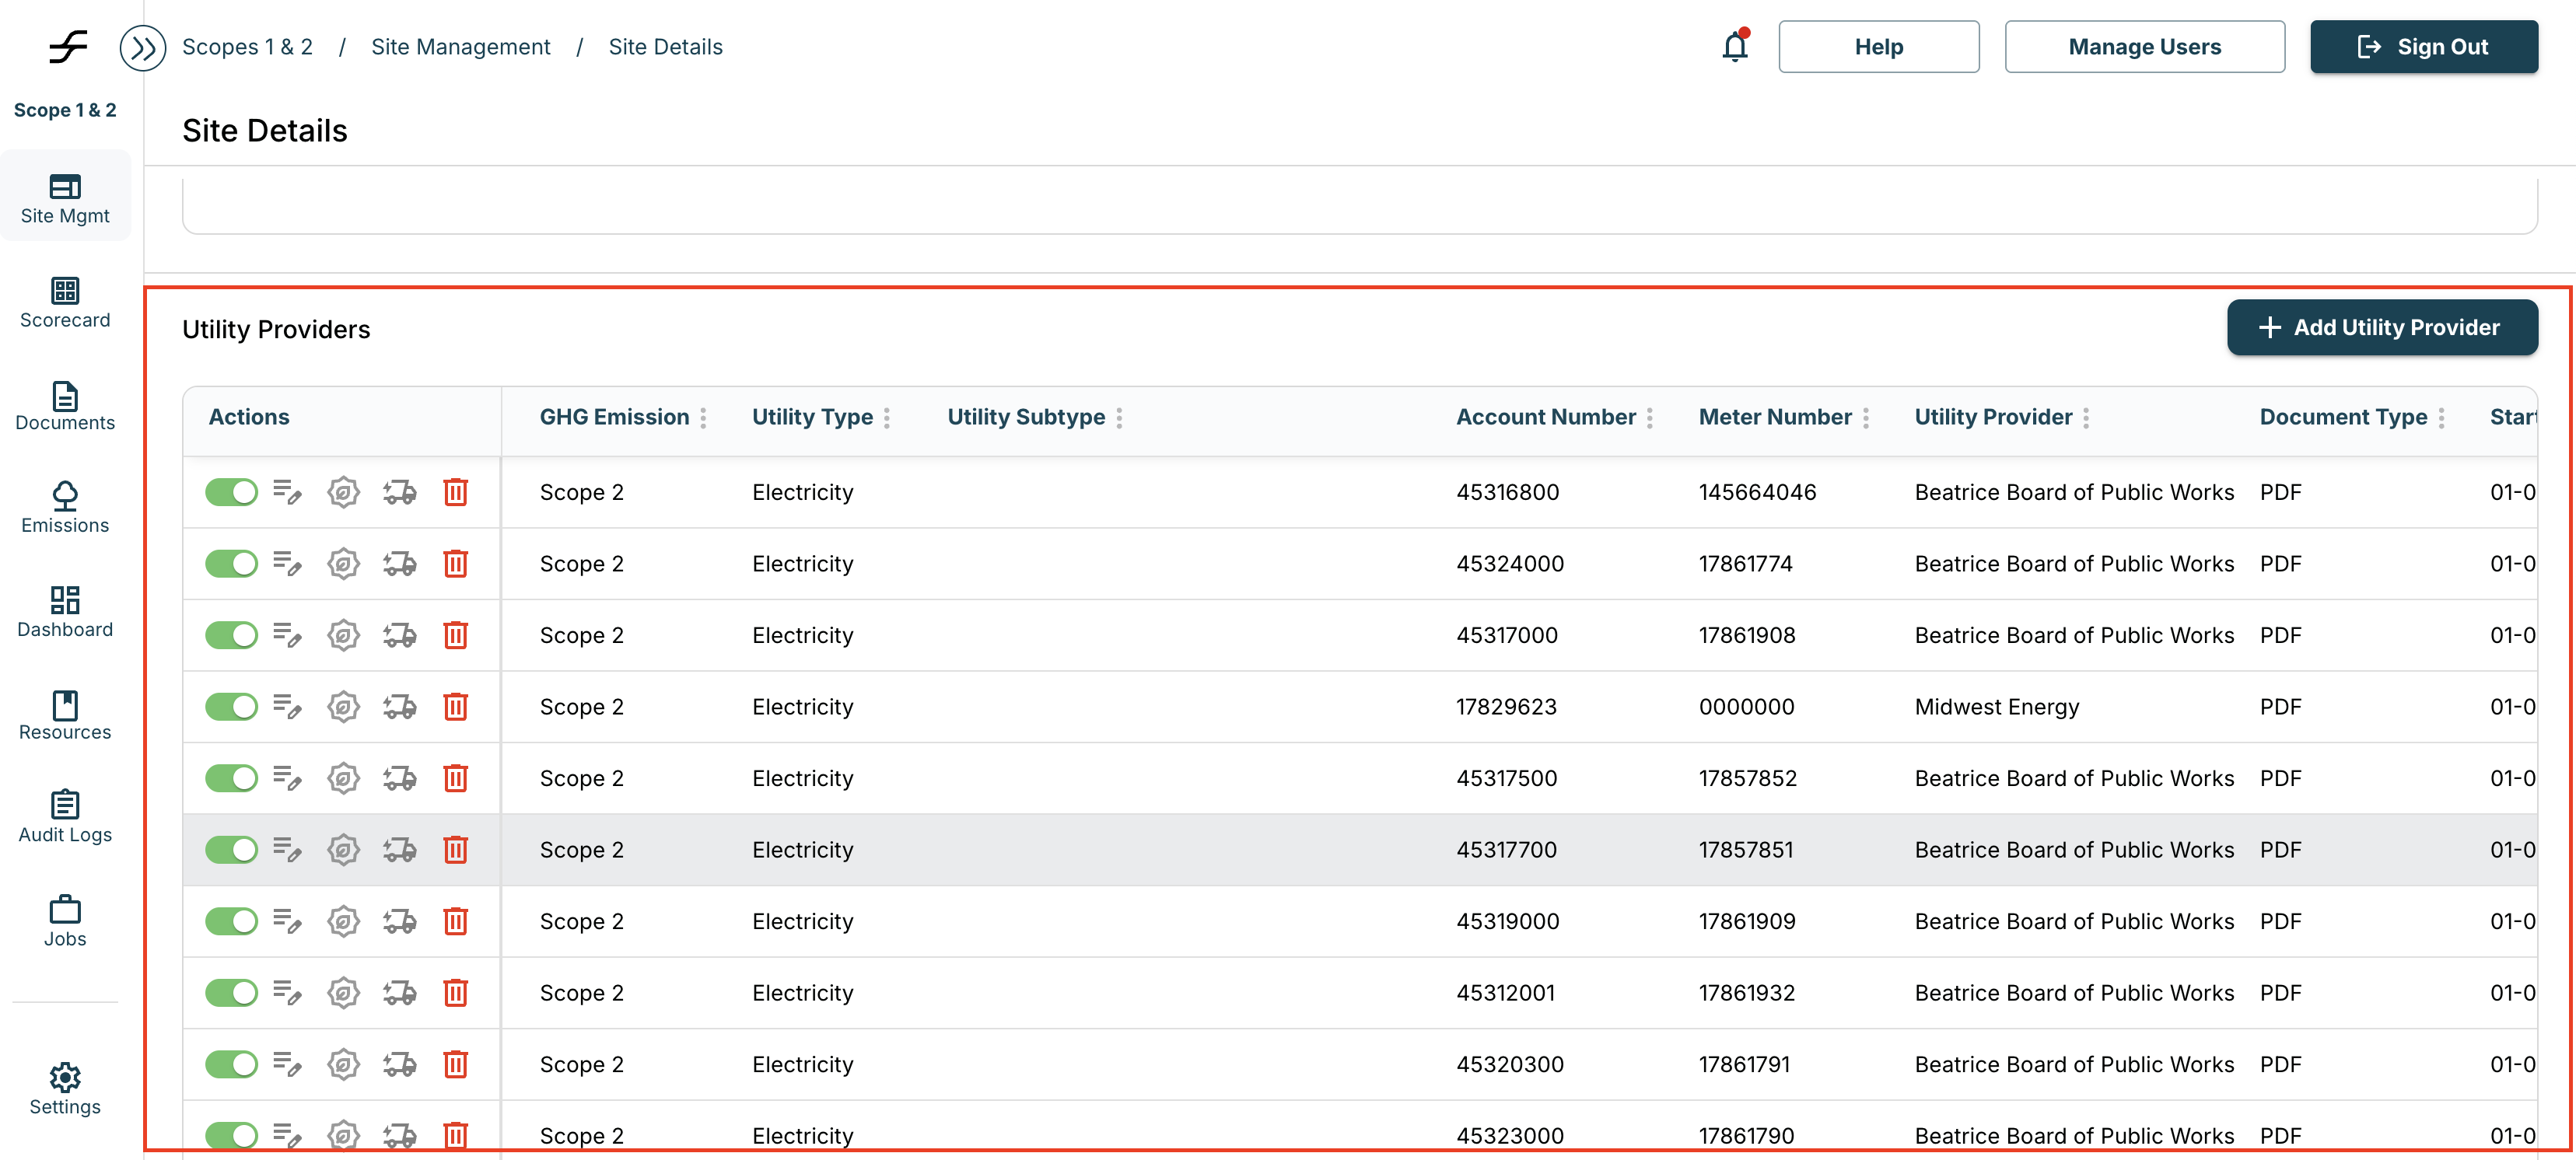2576x1160 pixels.
Task: Open GHG Emission column menu
Action: coord(703,418)
